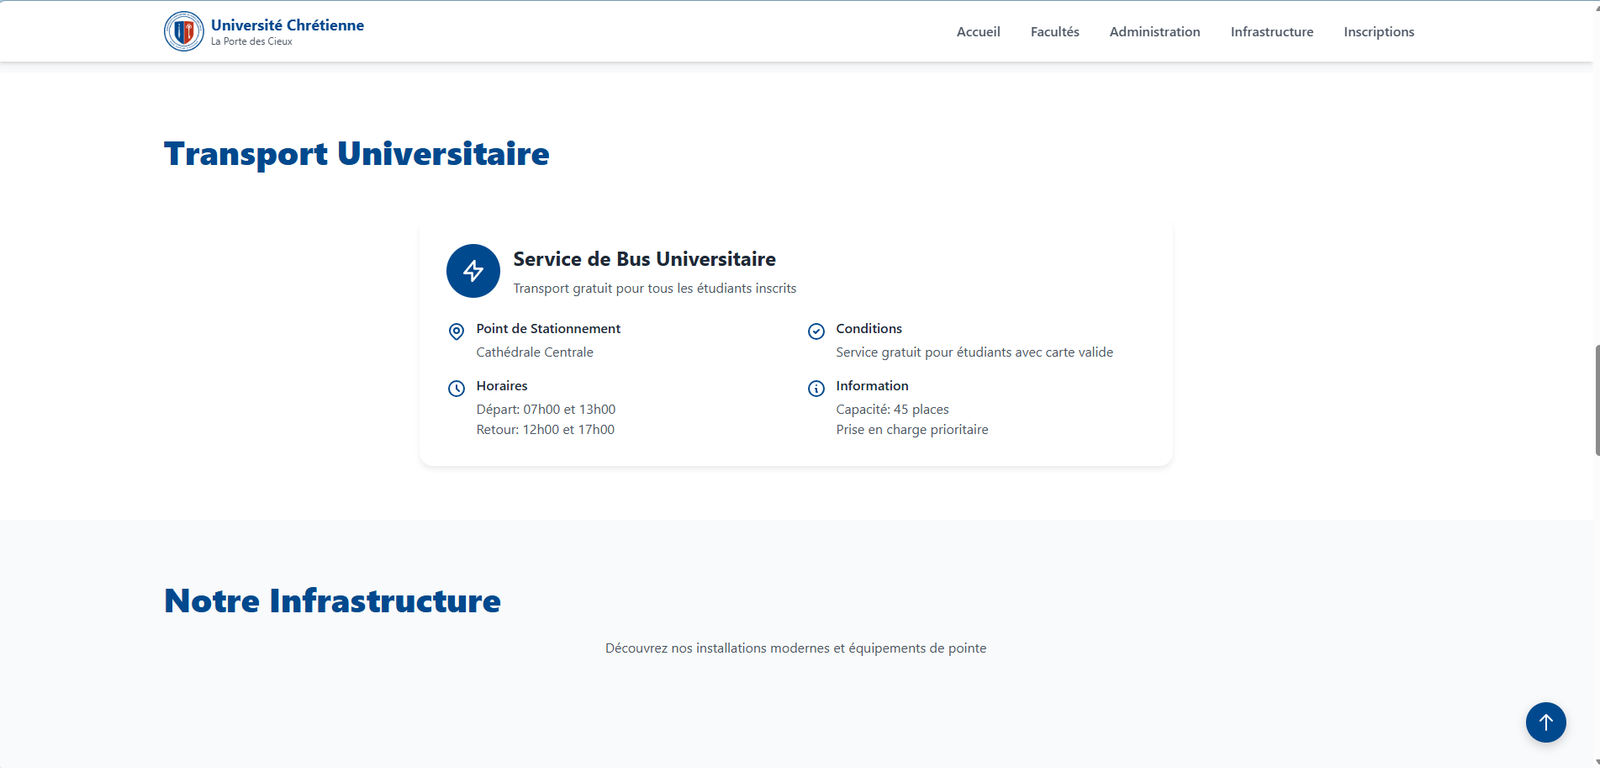The height and width of the screenshot is (768, 1600).
Task: Select the Service de Bus Universitaire title
Action: click(x=644, y=259)
